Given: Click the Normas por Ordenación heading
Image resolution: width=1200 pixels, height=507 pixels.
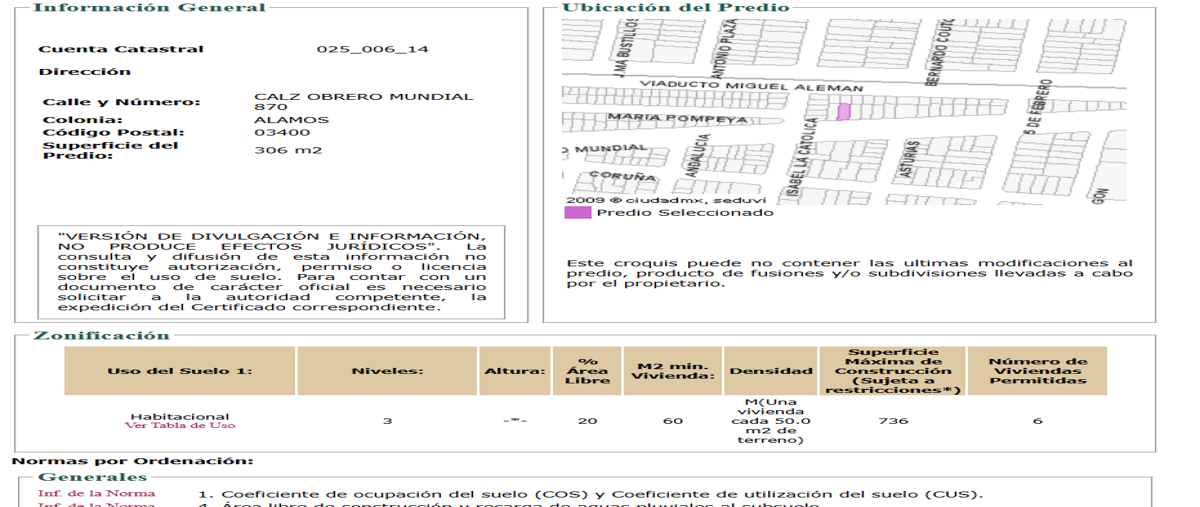Looking at the screenshot, I should coord(132,461).
